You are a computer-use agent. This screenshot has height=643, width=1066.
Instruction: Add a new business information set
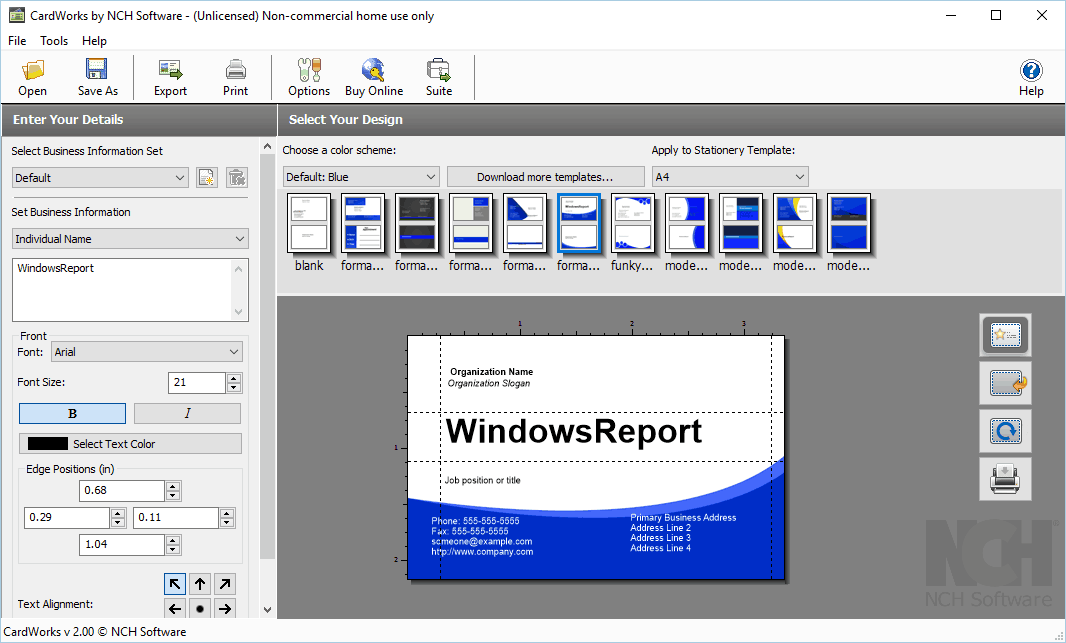click(207, 178)
